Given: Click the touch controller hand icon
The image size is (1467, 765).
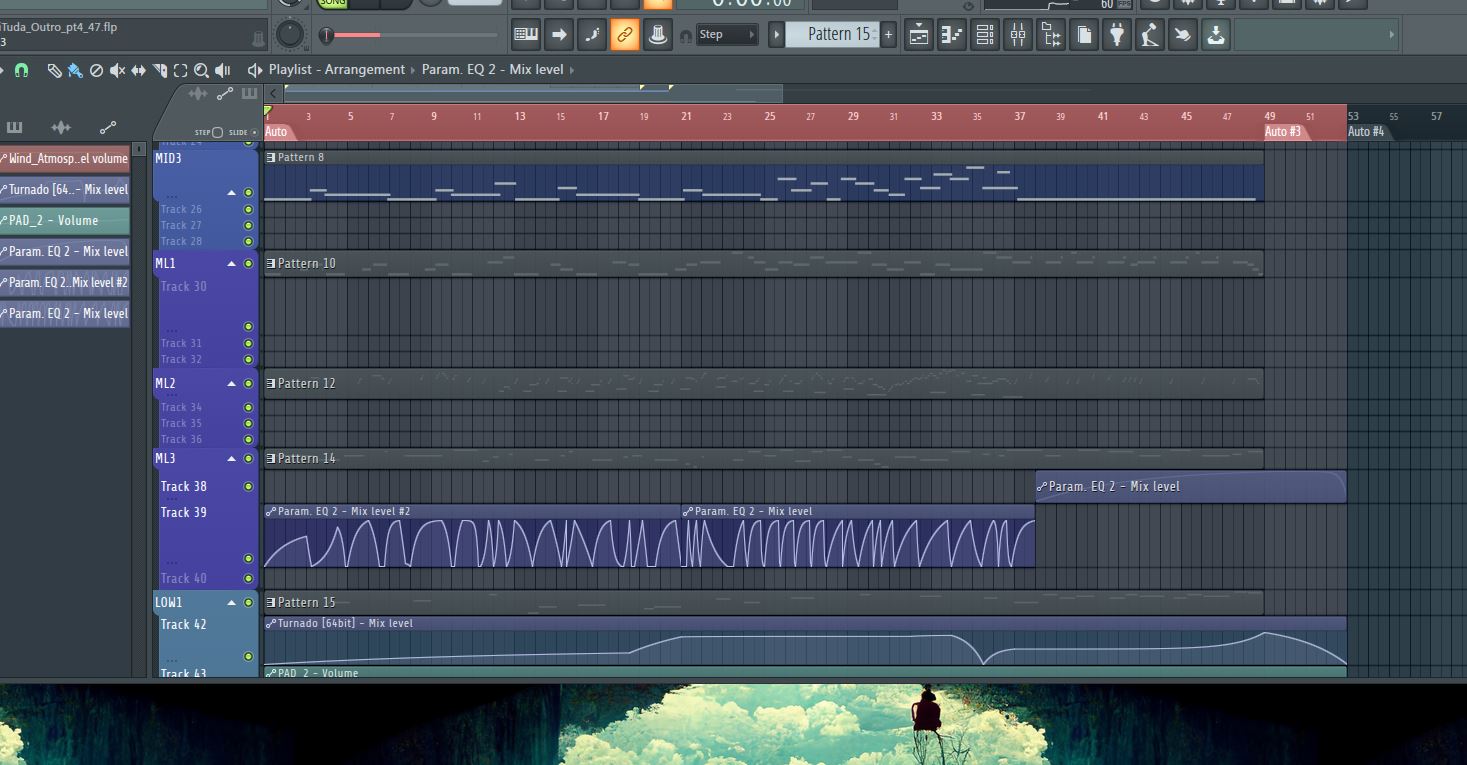Looking at the screenshot, I should 1183,36.
